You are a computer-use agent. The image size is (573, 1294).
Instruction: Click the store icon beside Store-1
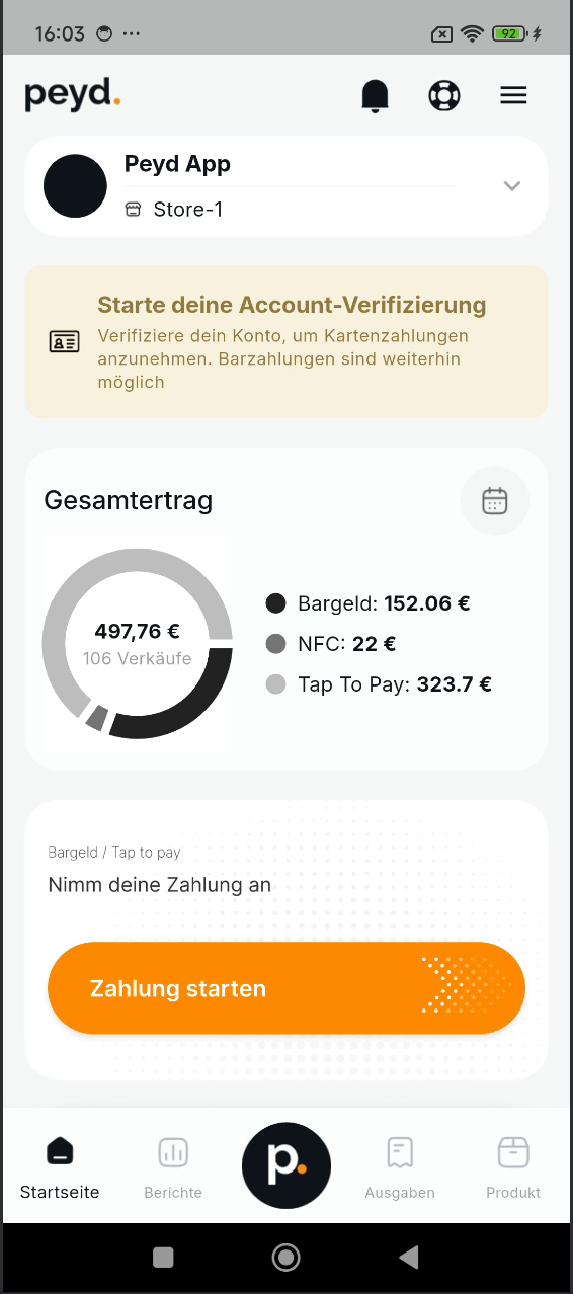click(133, 209)
